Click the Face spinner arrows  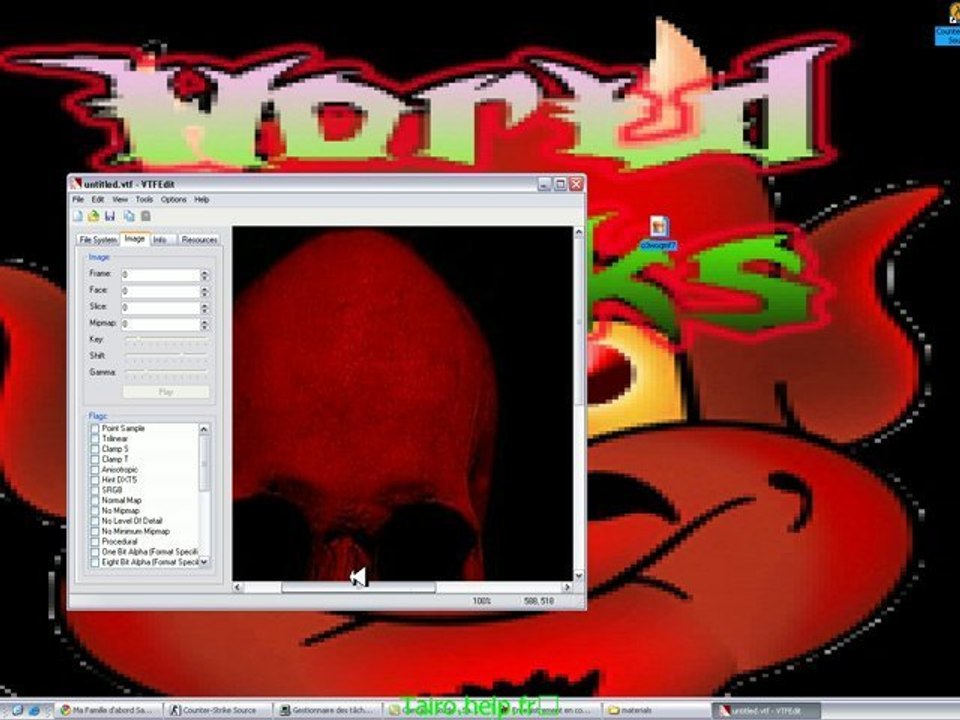point(205,291)
